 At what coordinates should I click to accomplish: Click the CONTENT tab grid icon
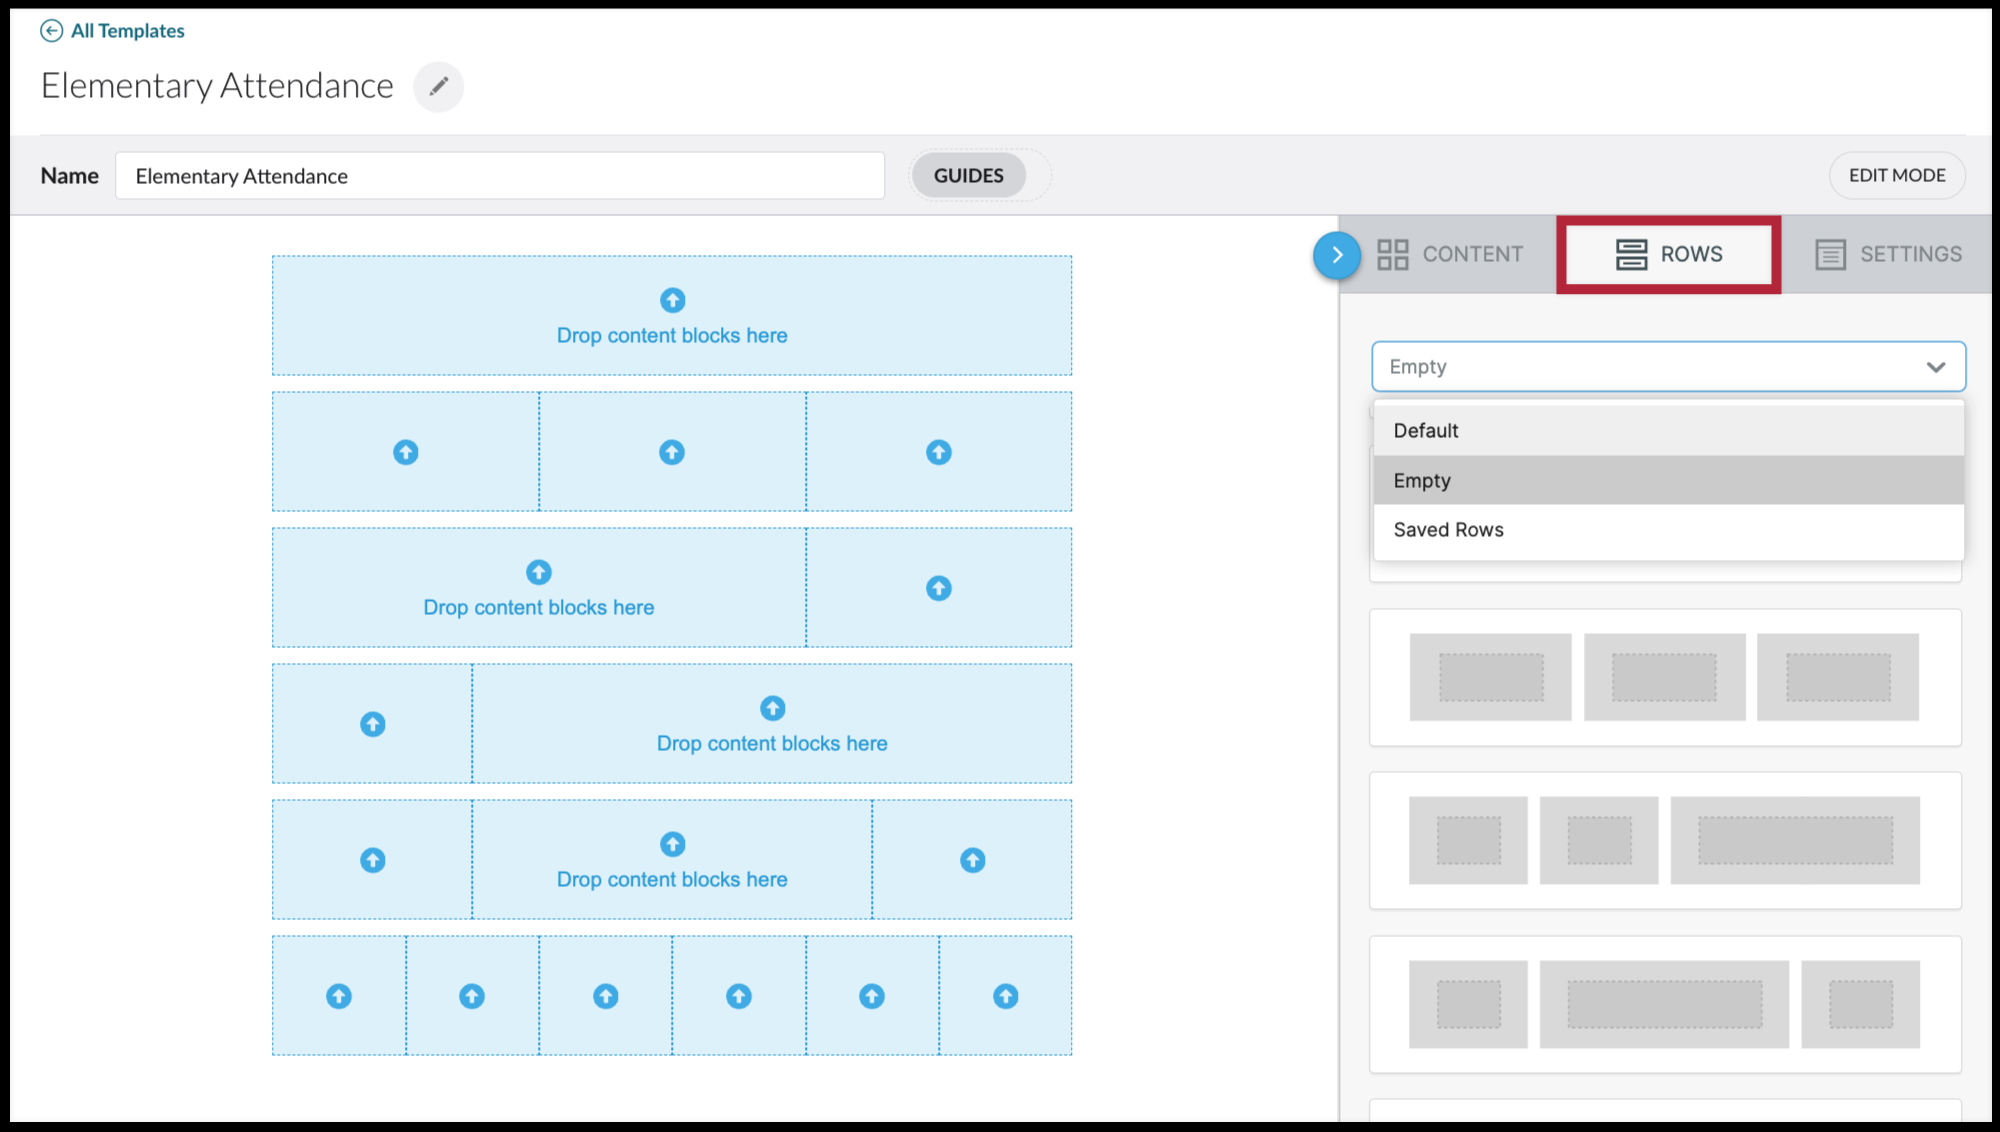pyautogui.click(x=1393, y=254)
